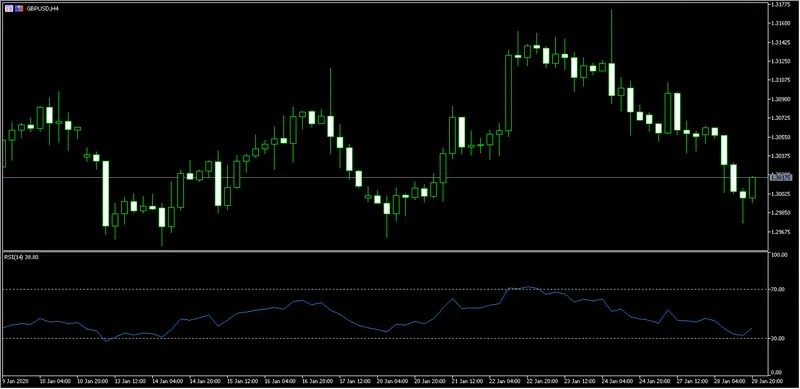The height and width of the screenshot is (389, 800).
Task: Click the highlighted current price tag
Action: pyautogui.click(x=782, y=177)
